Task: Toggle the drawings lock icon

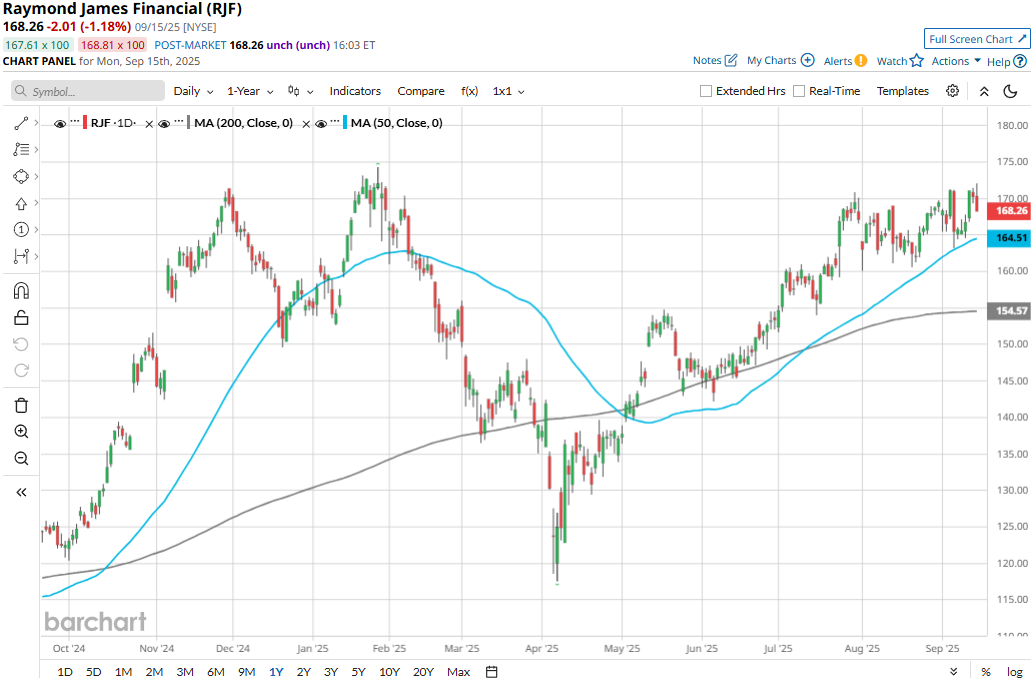Action: pyautogui.click(x=21, y=317)
